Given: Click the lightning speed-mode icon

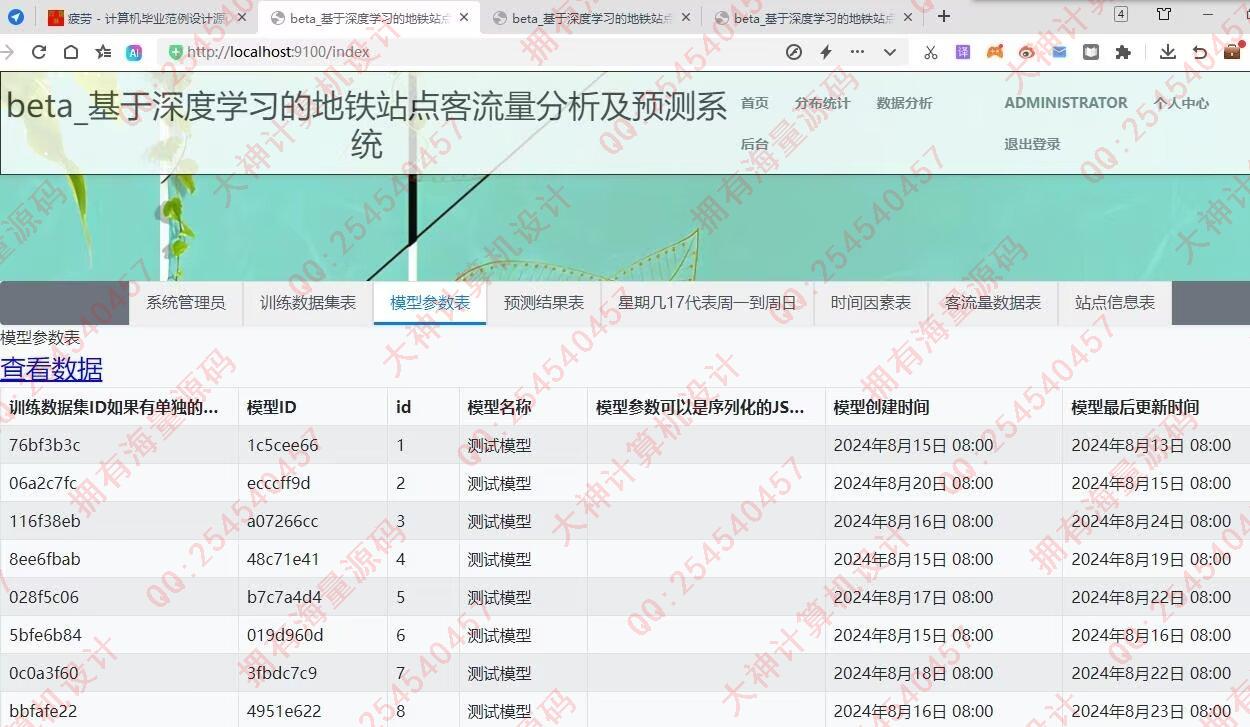Looking at the screenshot, I should pyautogui.click(x=826, y=52).
